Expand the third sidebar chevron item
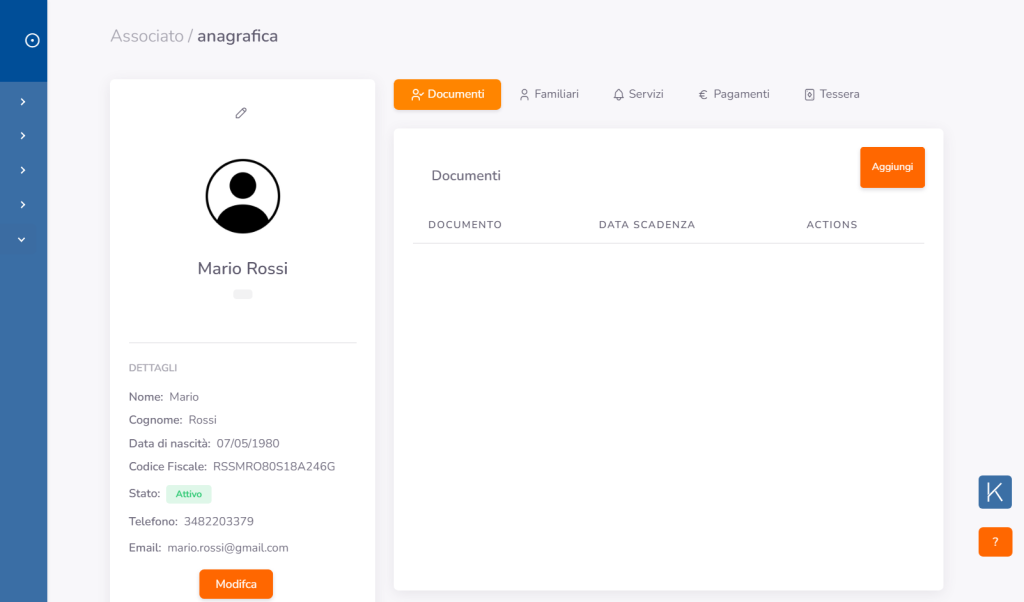The width and height of the screenshot is (1024, 602). tap(22, 170)
